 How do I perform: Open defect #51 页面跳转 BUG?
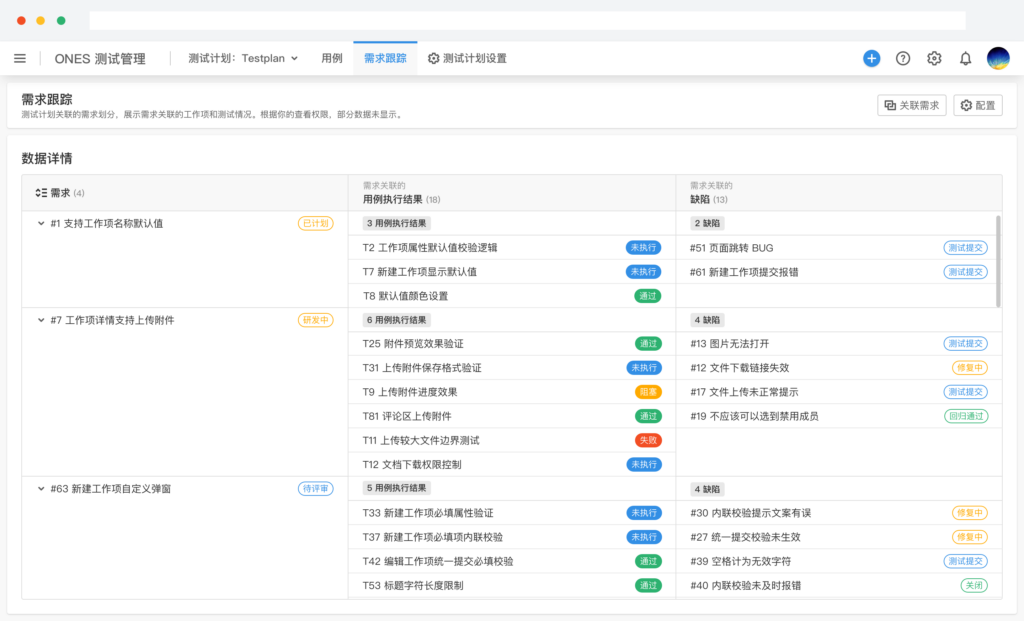coord(731,247)
